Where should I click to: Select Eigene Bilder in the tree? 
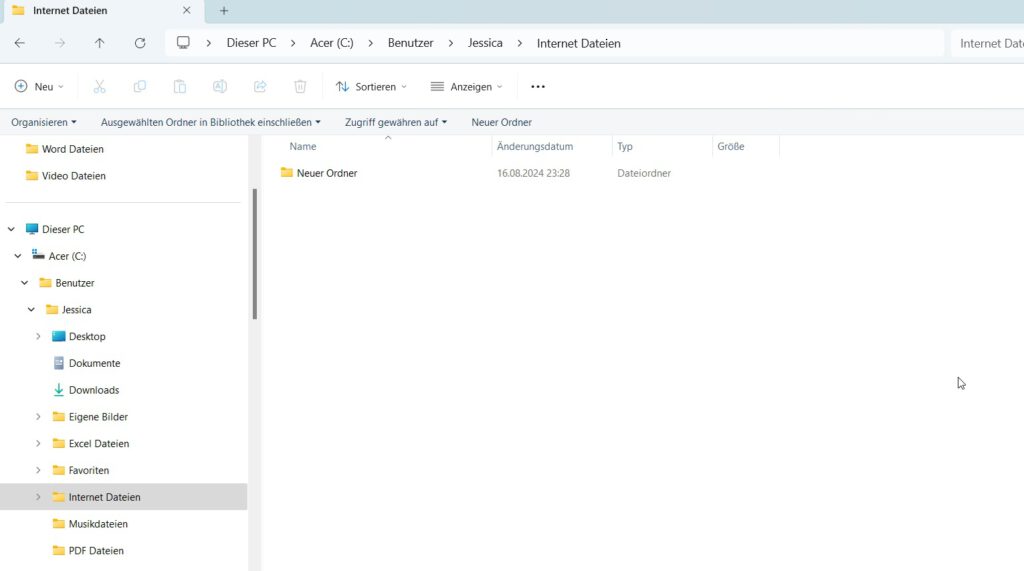[98, 417]
